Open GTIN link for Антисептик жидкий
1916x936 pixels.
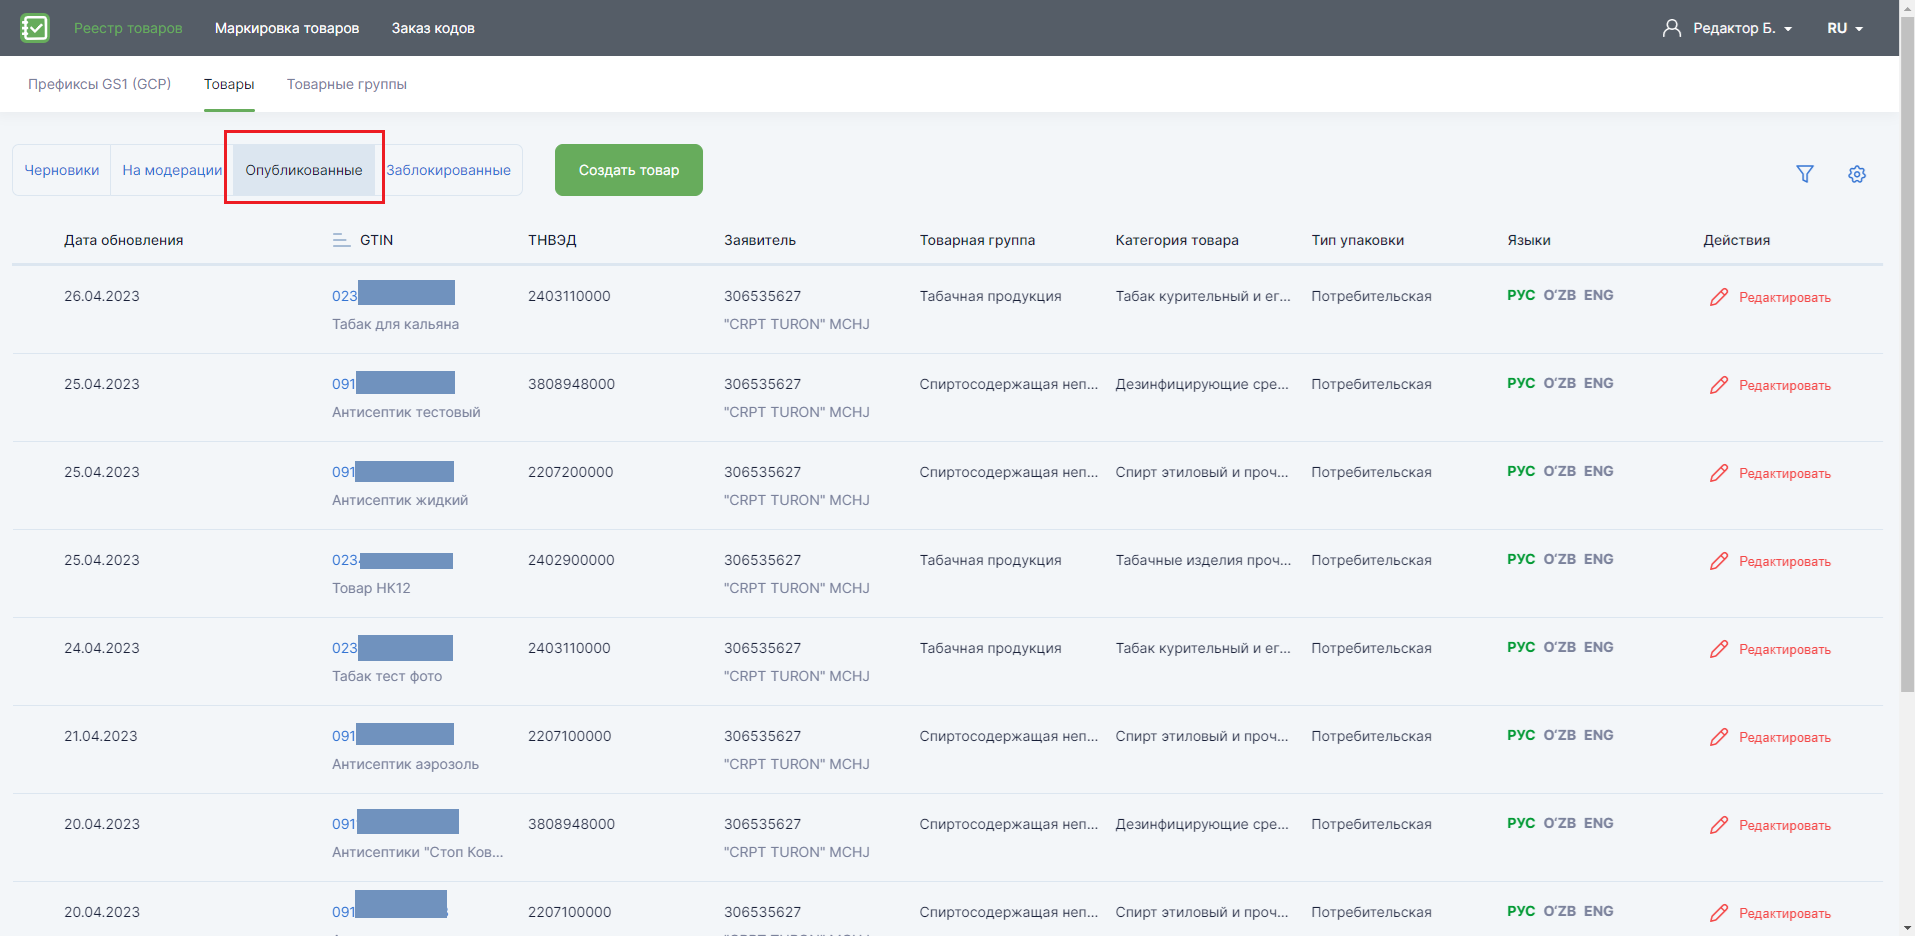point(393,472)
